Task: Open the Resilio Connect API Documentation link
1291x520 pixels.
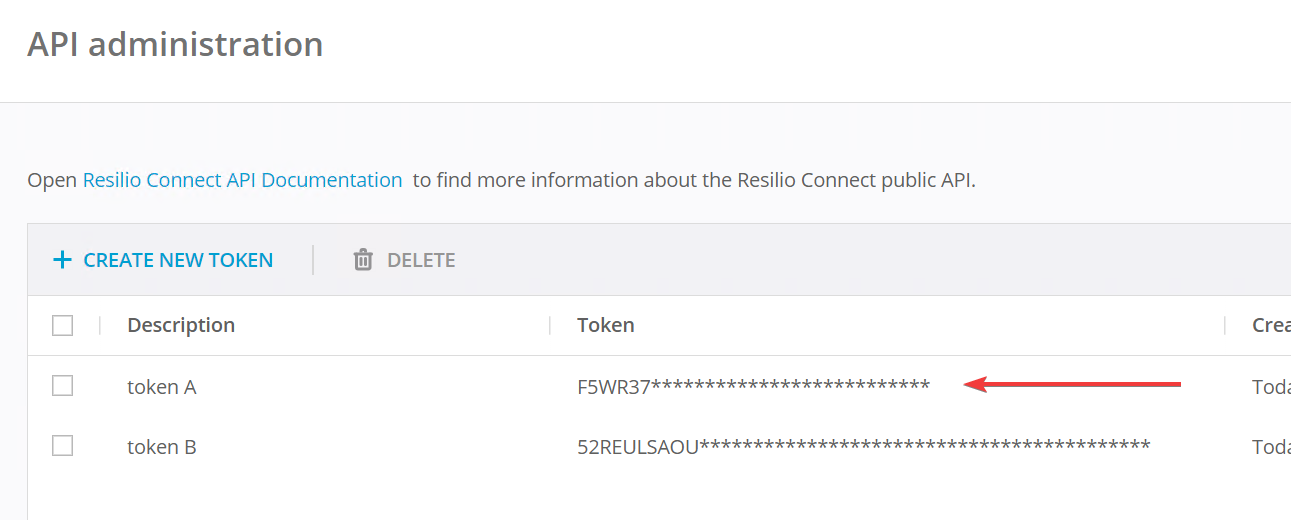Action: click(242, 181)
